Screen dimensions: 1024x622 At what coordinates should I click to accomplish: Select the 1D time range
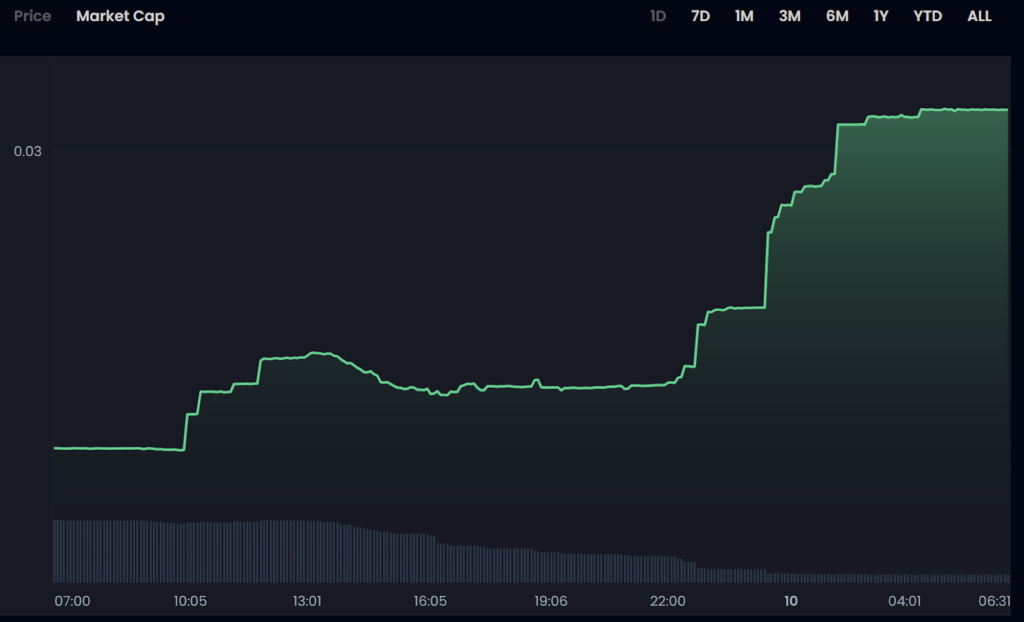coord(658,16)
